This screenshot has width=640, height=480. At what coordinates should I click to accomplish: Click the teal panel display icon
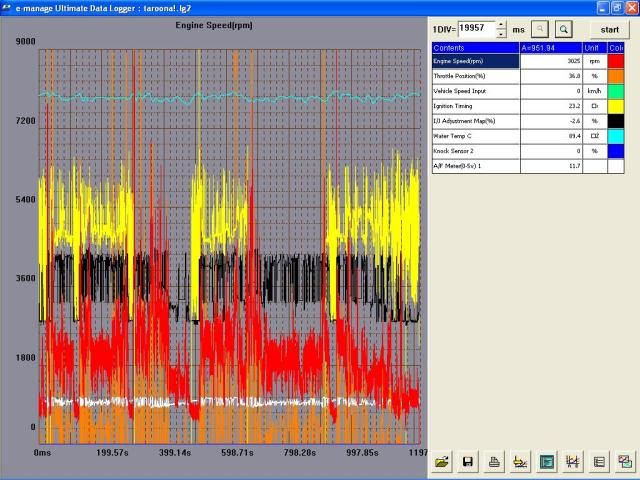click(x=547, y=462)
